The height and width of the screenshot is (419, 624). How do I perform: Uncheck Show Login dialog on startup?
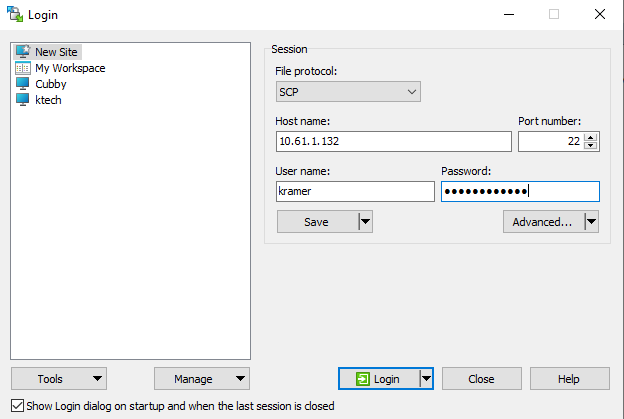[x=17, y=406]
